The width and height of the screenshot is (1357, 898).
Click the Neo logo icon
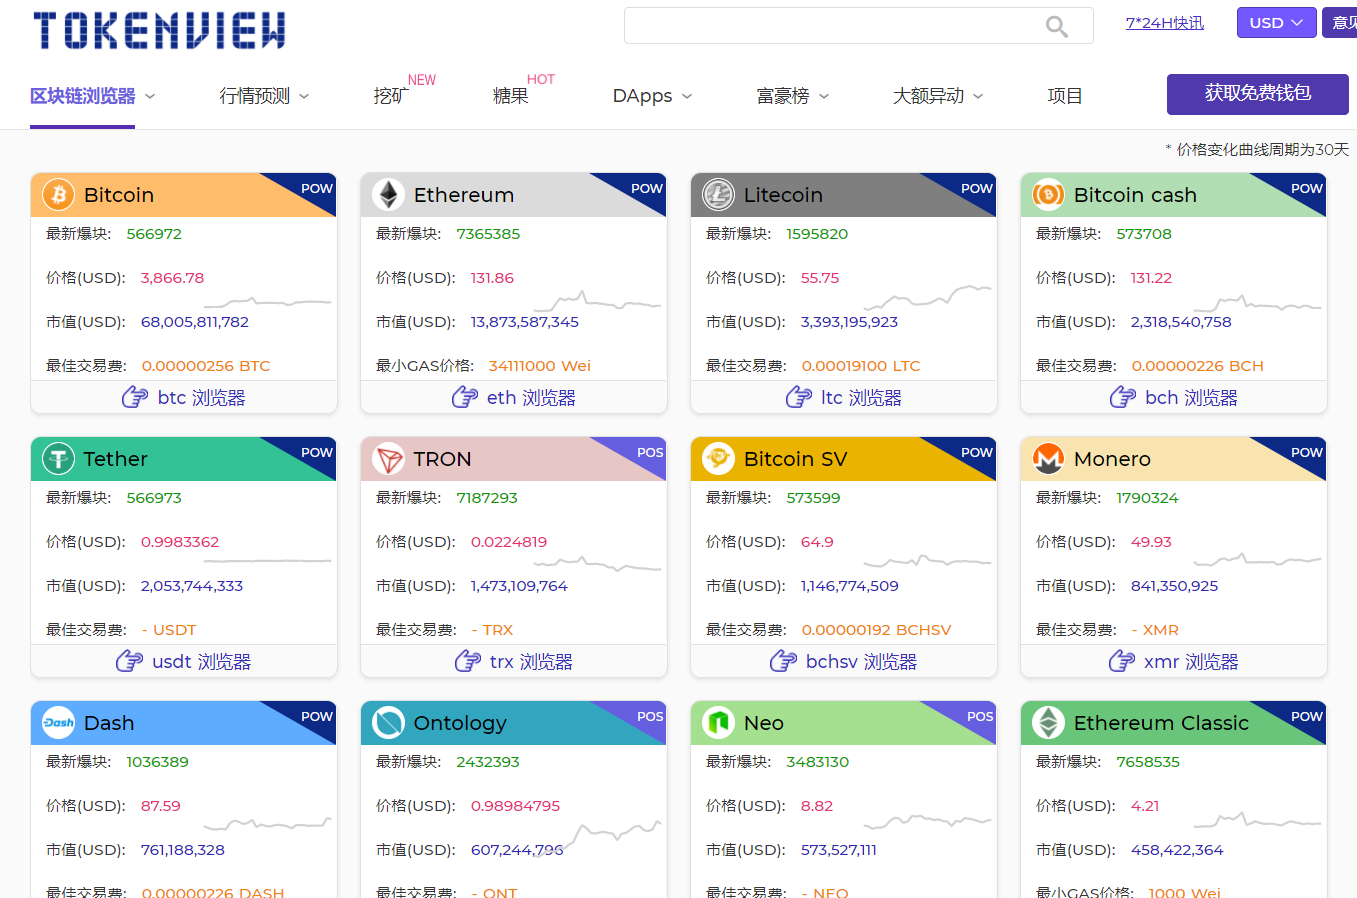(718, 722)
